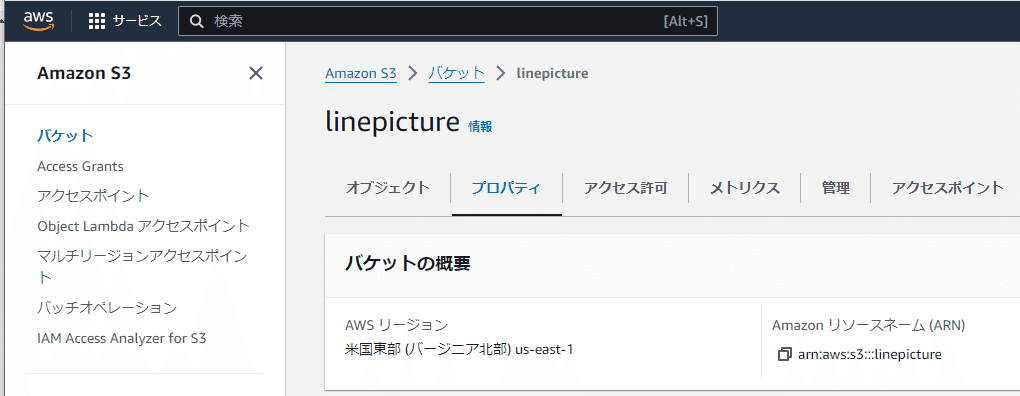The height and width of the screenshot is (396, 1020).
Task: Click the search input field
Action: tap(448, 21)
